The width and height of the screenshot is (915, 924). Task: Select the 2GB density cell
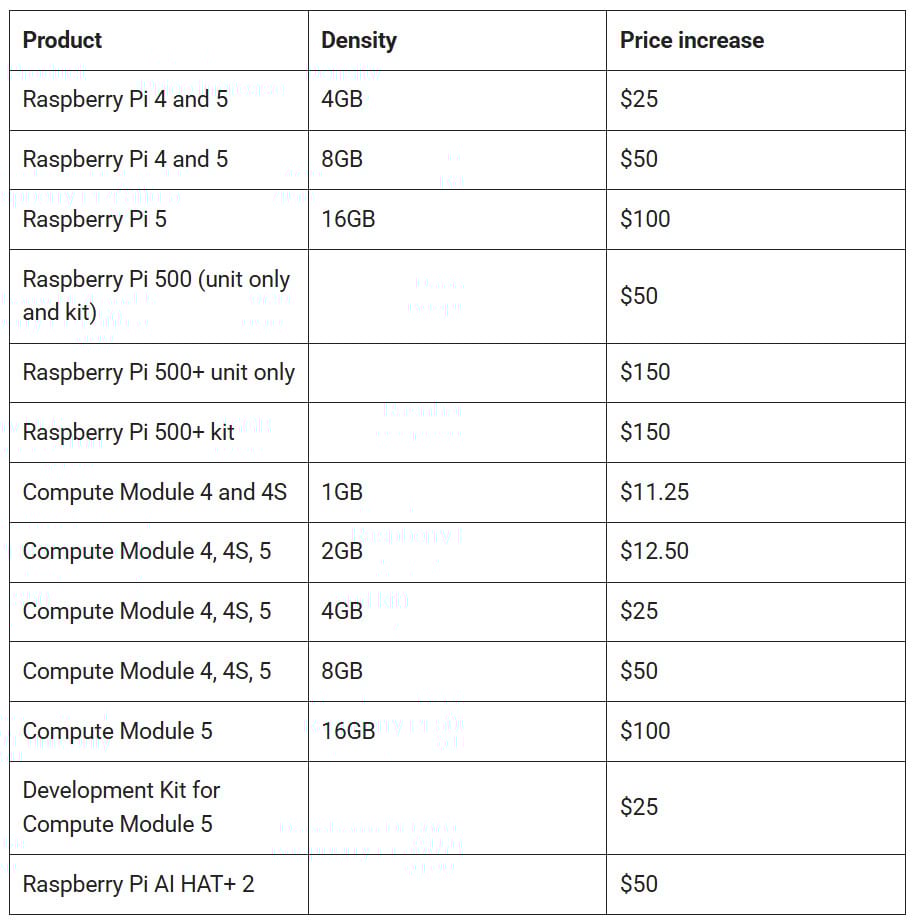click(x=342, y=551)
